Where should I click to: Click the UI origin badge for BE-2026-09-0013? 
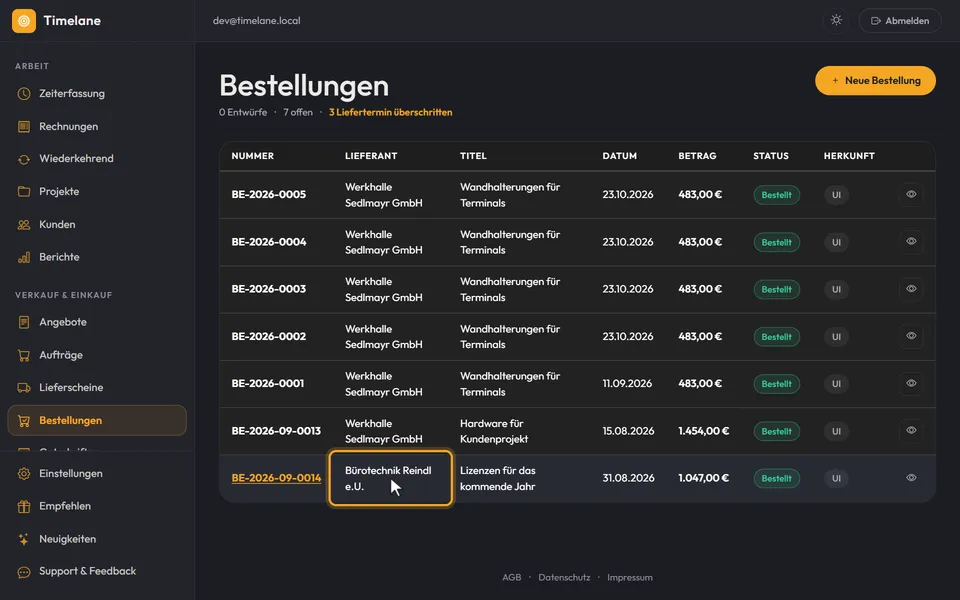[x=836, y=431]
